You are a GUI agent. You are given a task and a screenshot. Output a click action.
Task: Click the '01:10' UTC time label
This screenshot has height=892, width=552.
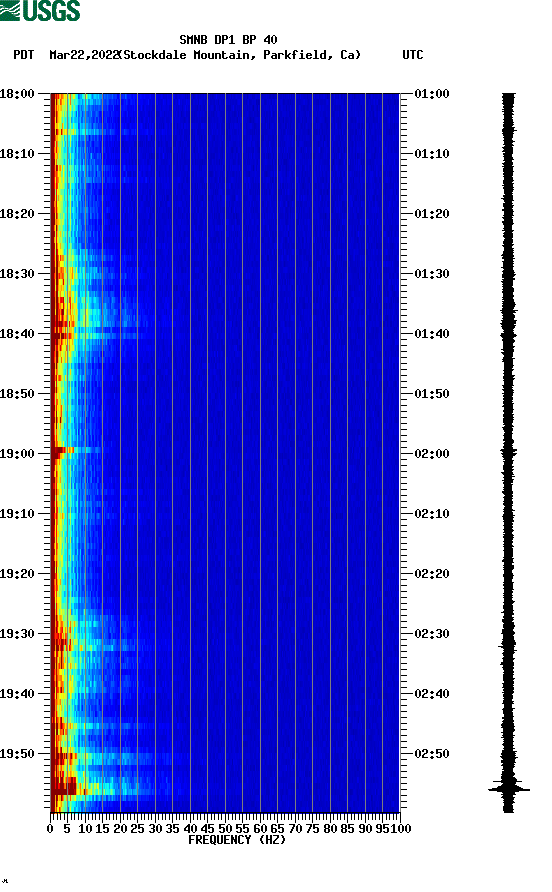click(432, 154)
